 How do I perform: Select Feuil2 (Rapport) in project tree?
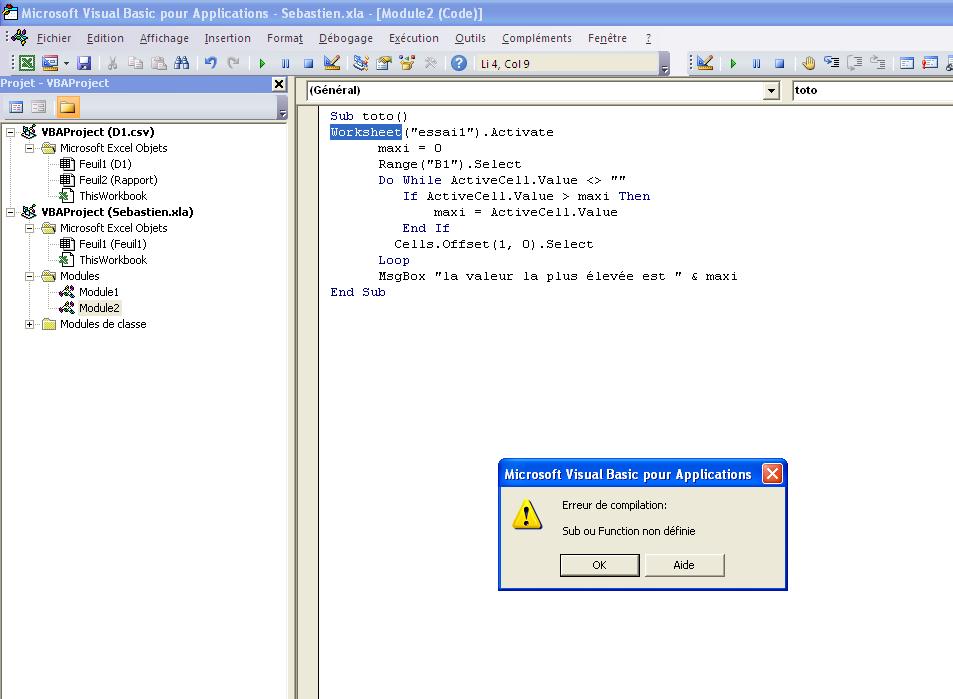coord(118,180)
